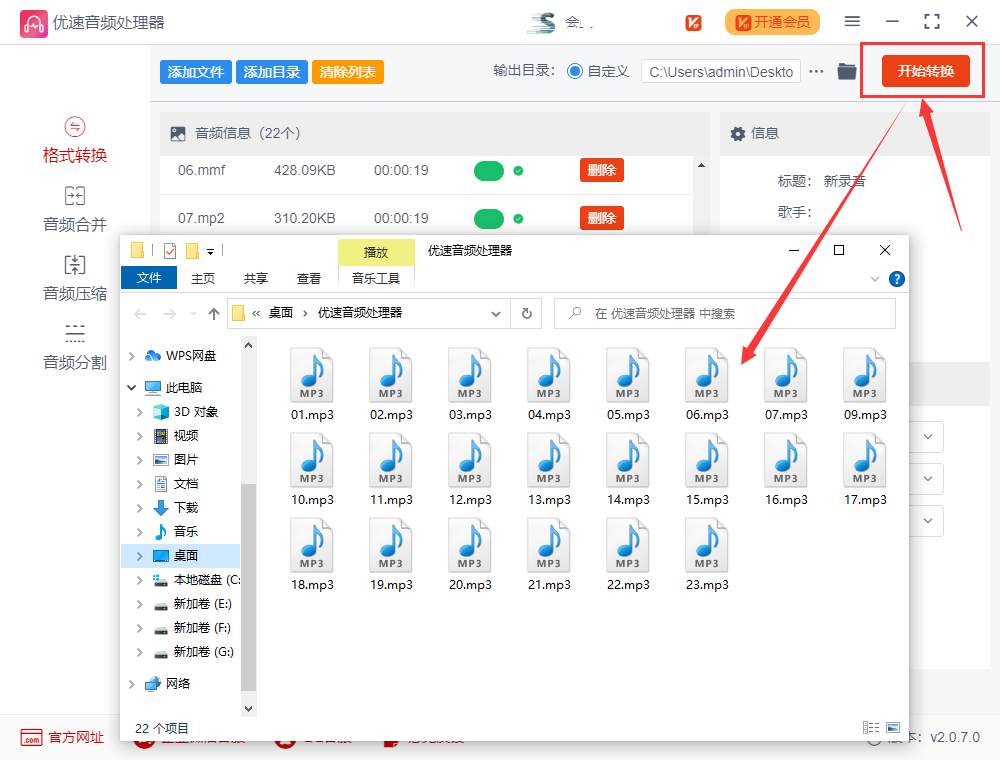Click 添加目录 to add a folder
The width and height of the screenshot is (1000, 760).
click(272, 72)
